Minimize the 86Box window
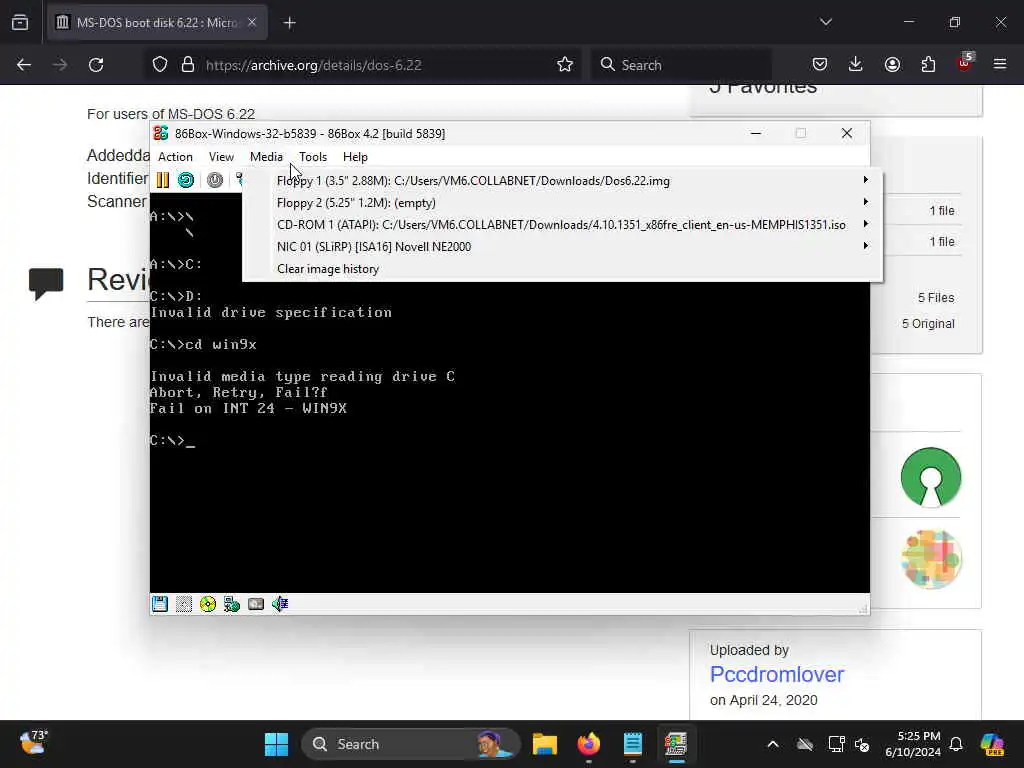The image size is (1024, 768). coord(756,133)
